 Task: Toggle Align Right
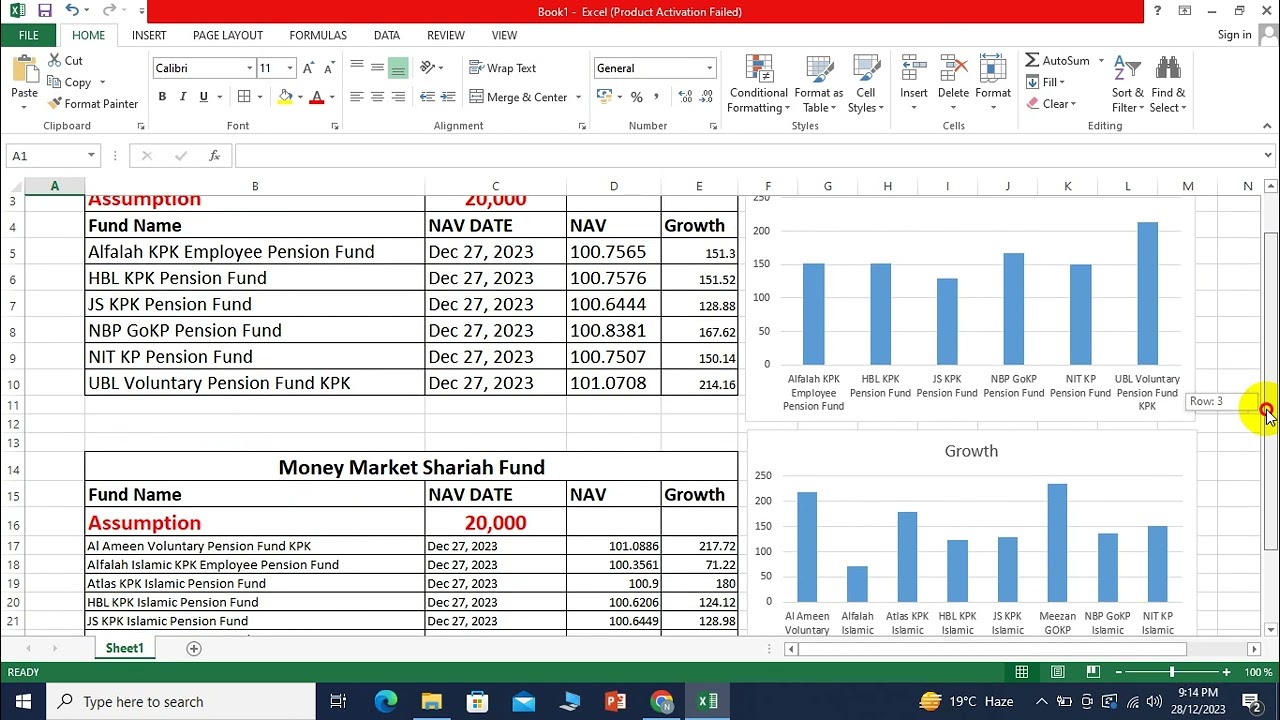(398, 97)
